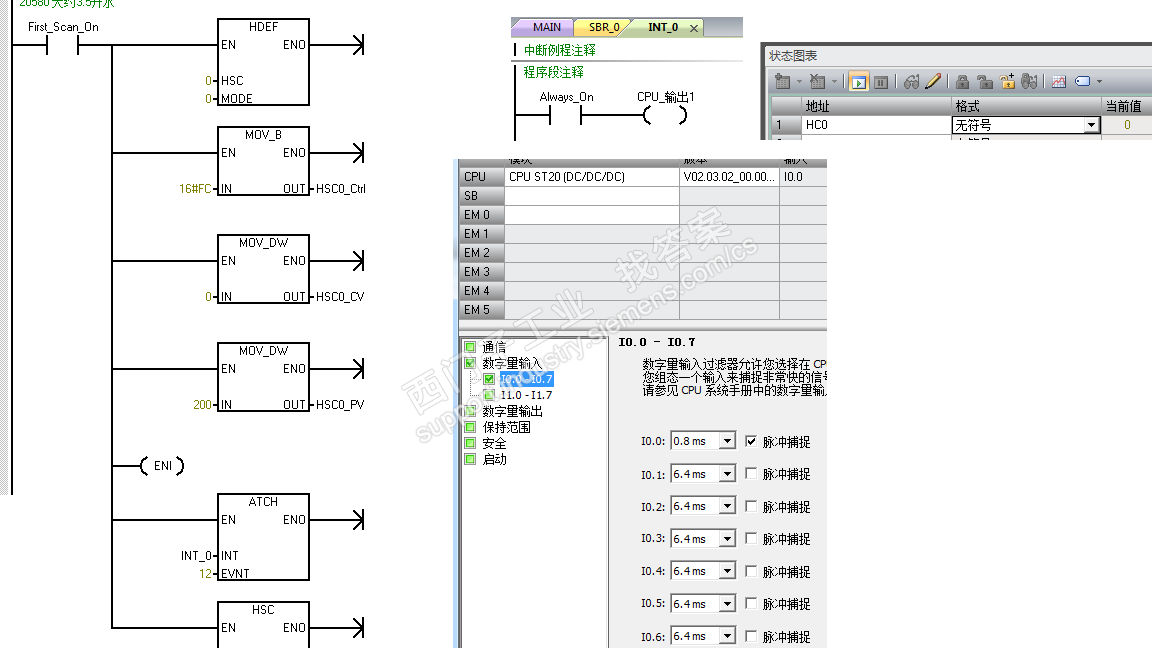This screenshot has height=648, width=1152.
Task: Click the HC0 address cell
Action: pyautogui.click(x=876, y=125)
